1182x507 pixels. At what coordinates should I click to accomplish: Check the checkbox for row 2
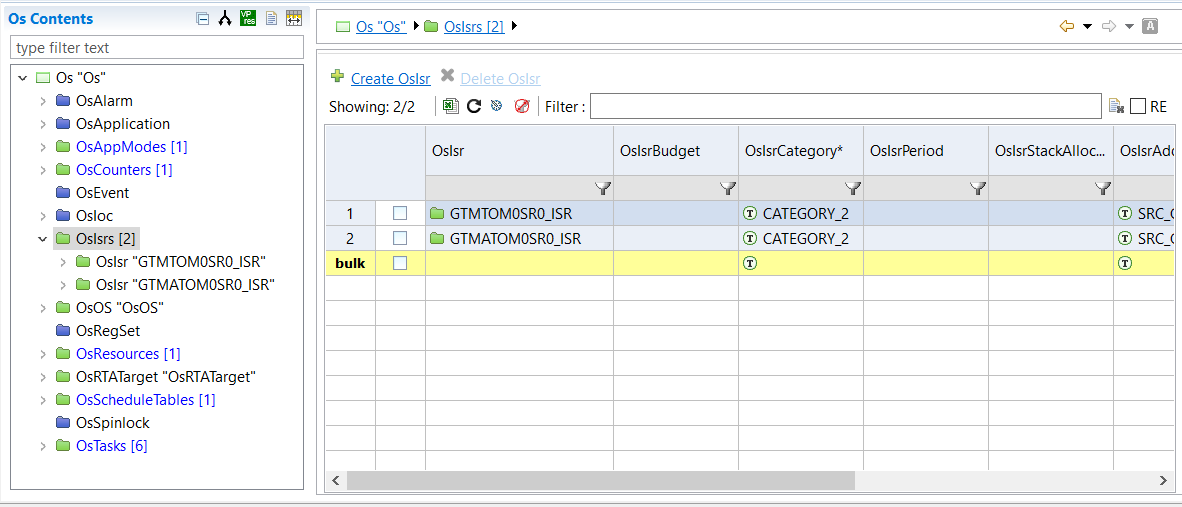400,238
